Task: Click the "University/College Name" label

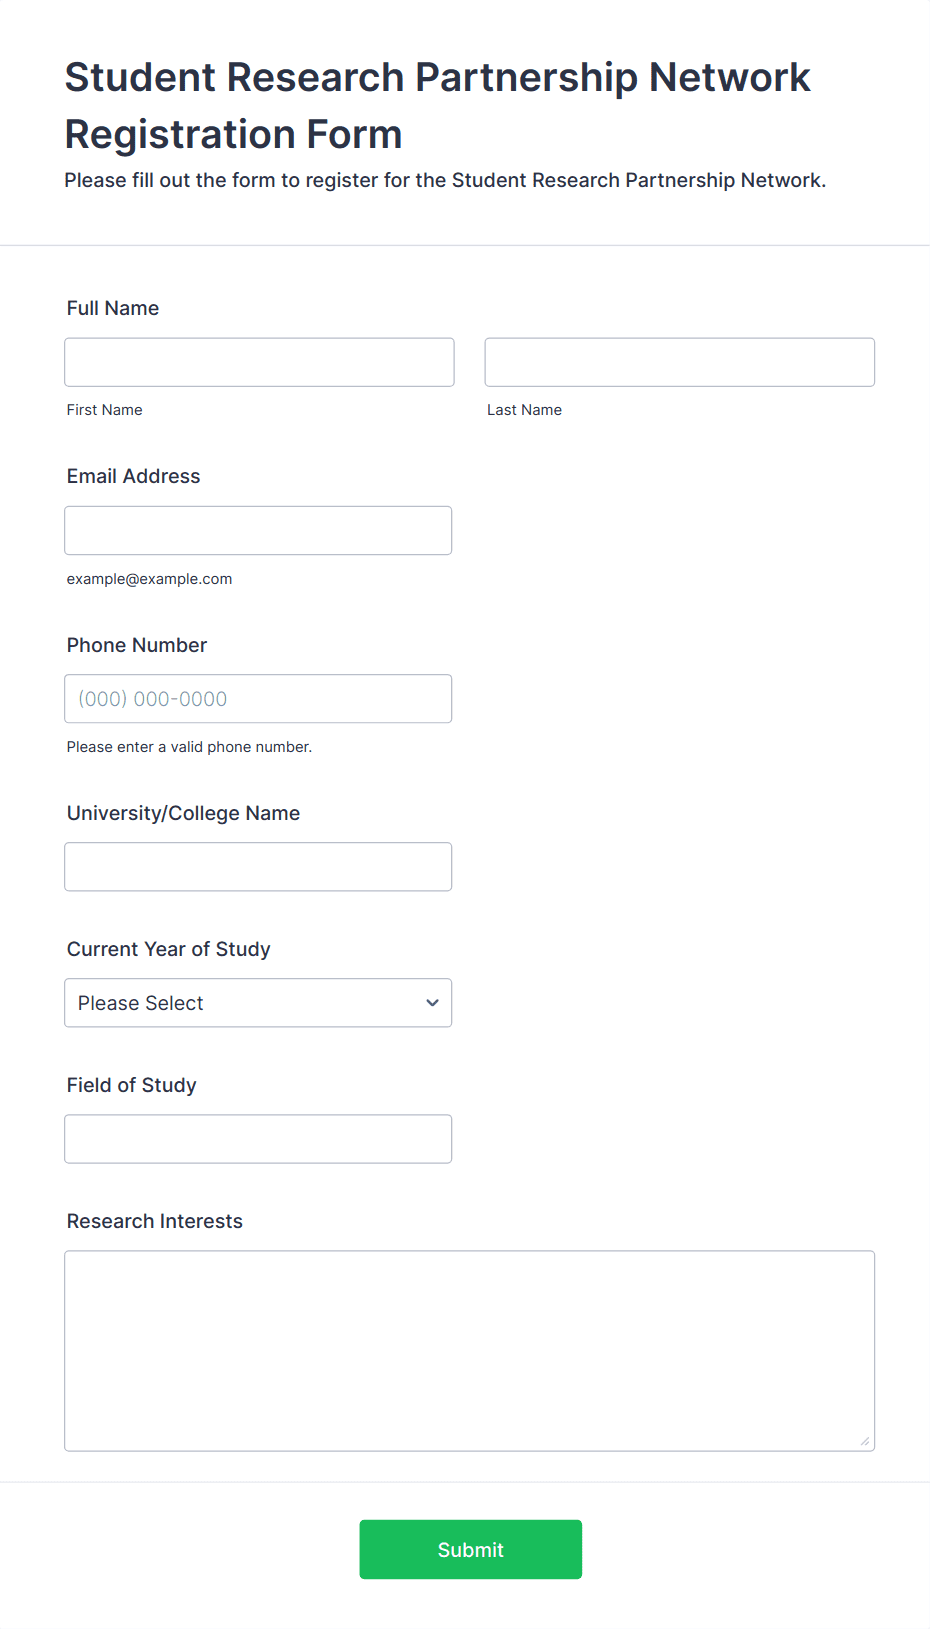Action: [183, 813]
